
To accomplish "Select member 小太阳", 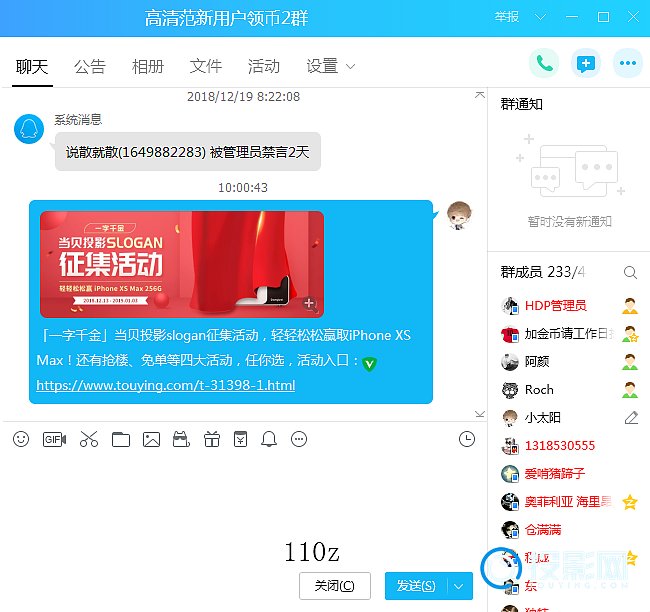I will tap(543, 418).
